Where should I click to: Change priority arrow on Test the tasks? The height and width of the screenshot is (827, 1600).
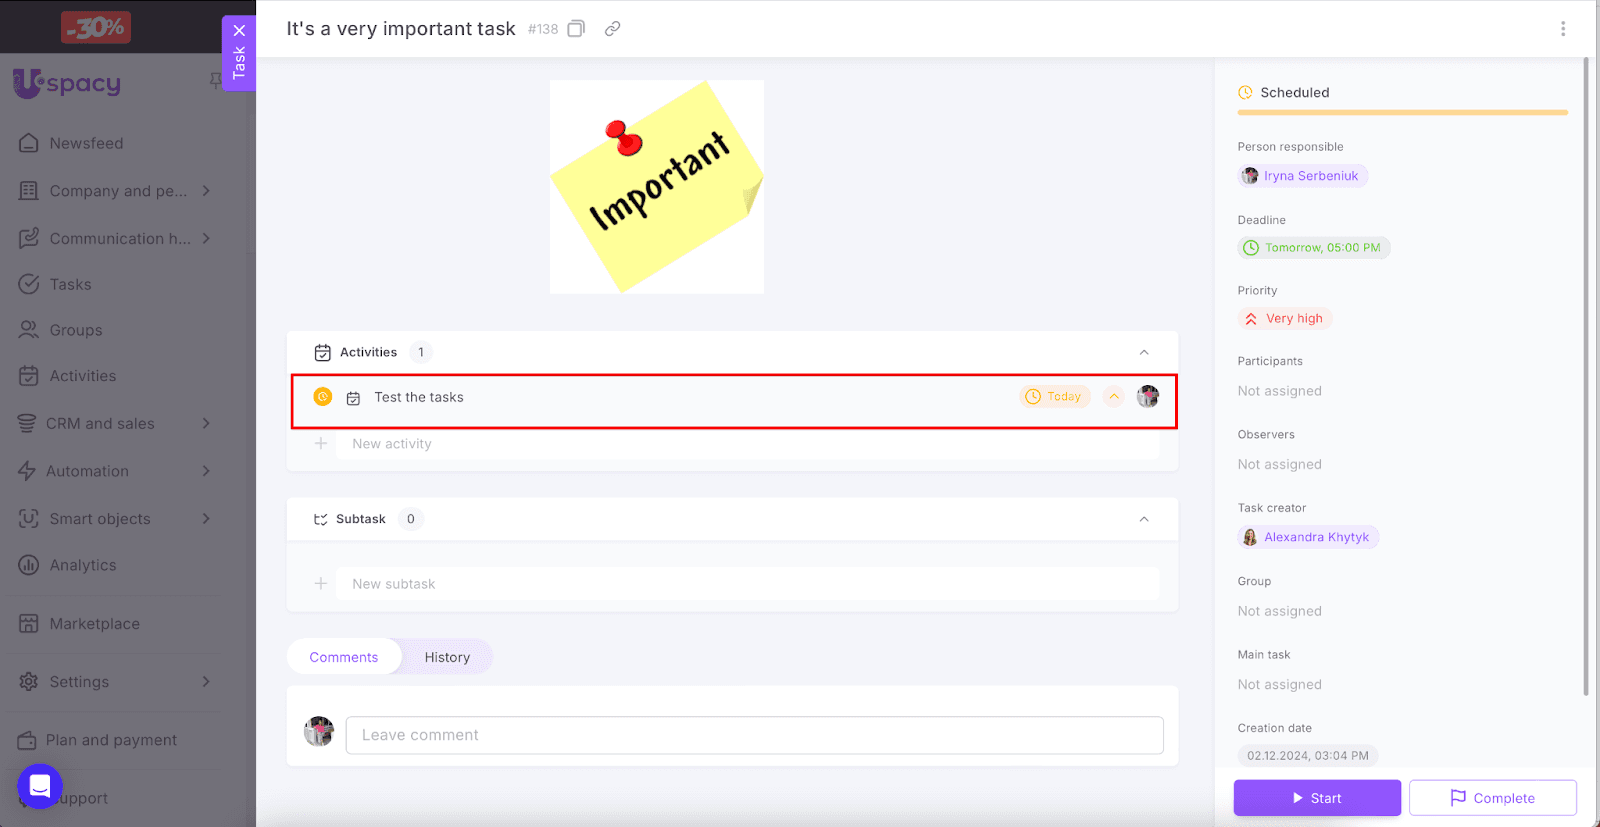1114,397
